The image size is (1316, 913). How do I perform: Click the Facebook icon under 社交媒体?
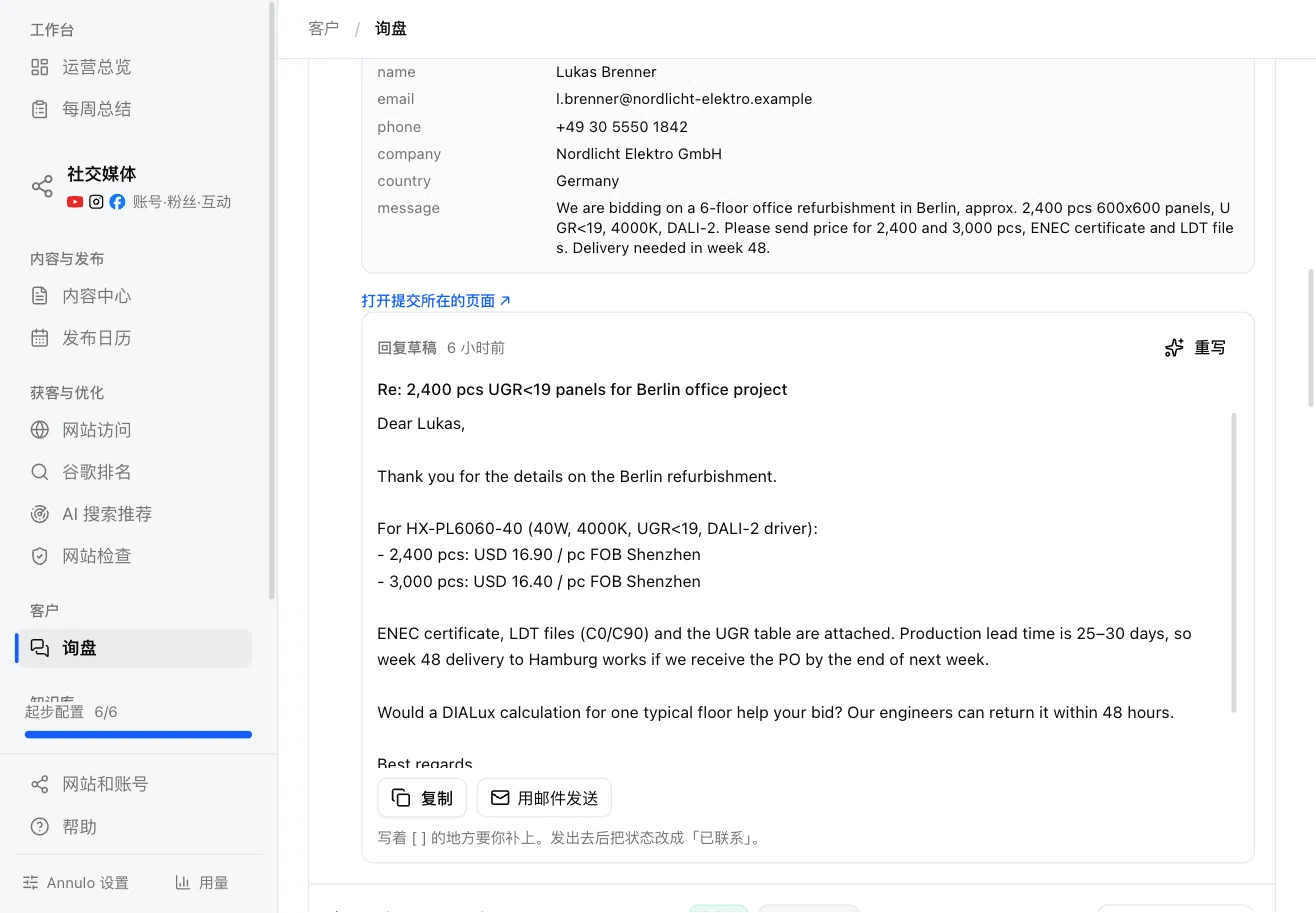click(117, 202)
